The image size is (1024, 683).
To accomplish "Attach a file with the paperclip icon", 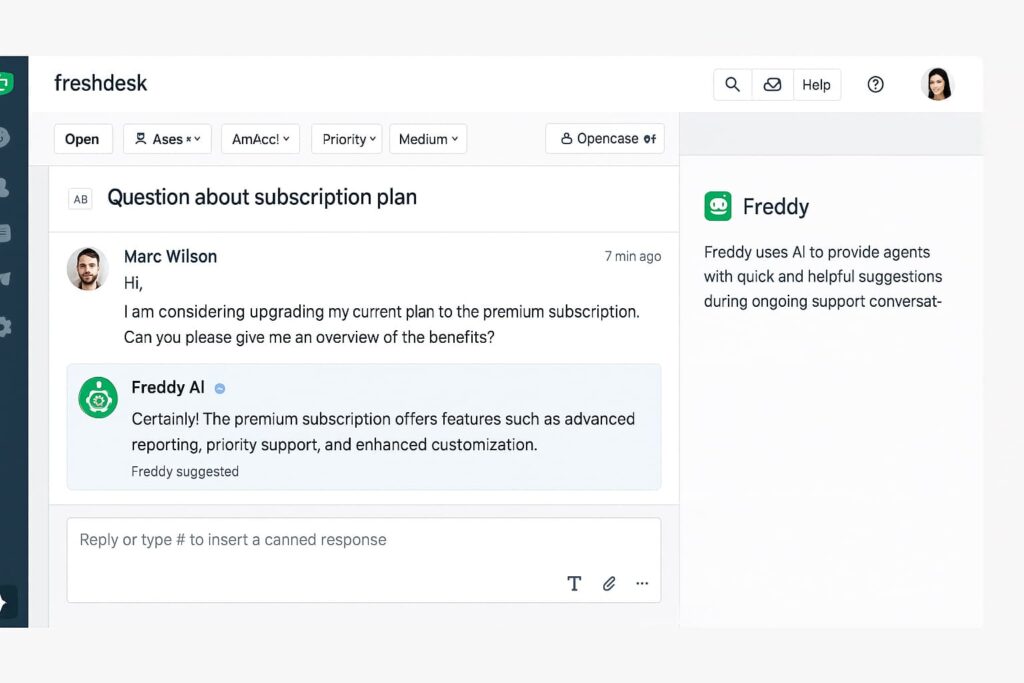I will [609, 584].
